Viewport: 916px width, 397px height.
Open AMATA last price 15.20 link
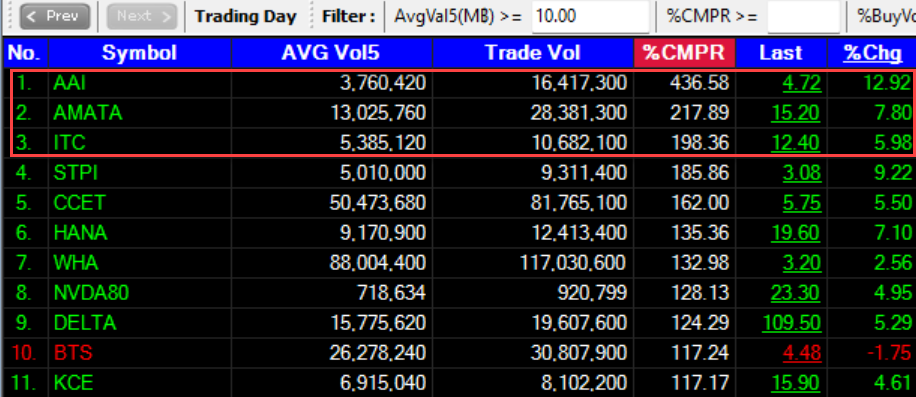796,113
